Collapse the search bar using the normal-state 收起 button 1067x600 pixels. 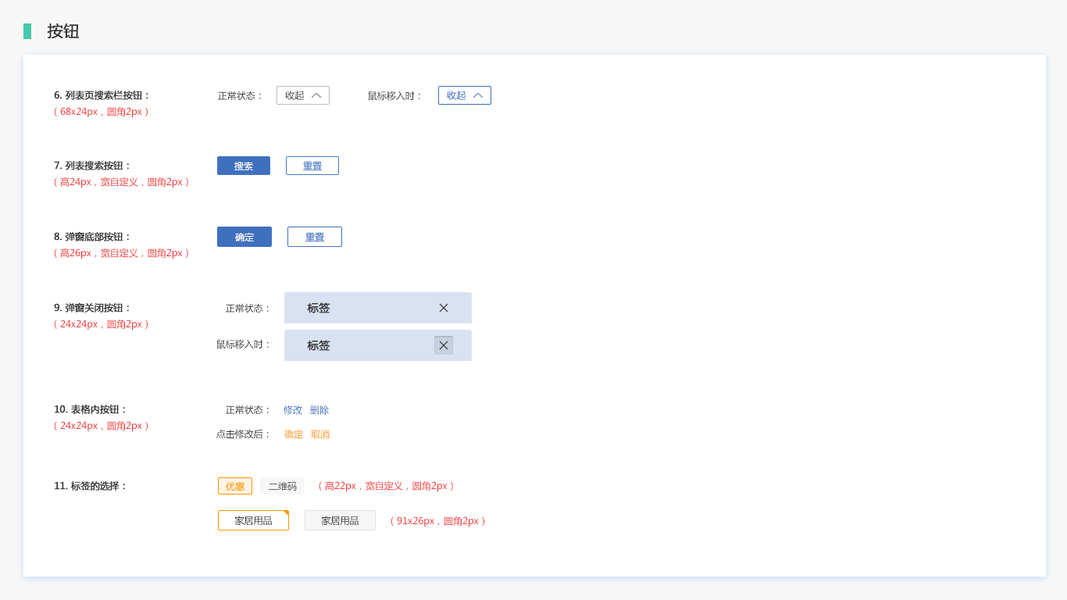[x=303, y=95]
